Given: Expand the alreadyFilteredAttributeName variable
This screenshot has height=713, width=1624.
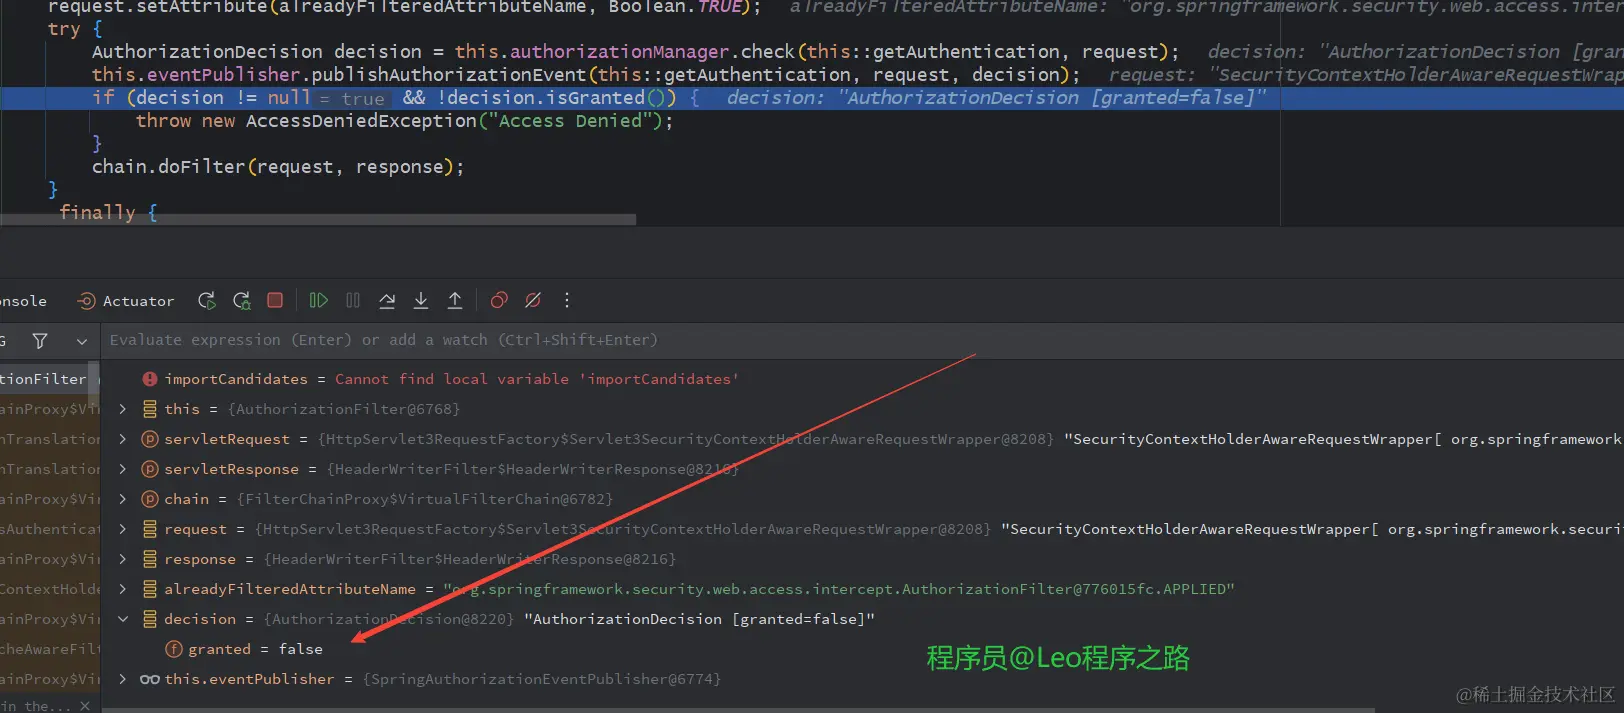Looking at the screenshot, I should tap(123, 589).
